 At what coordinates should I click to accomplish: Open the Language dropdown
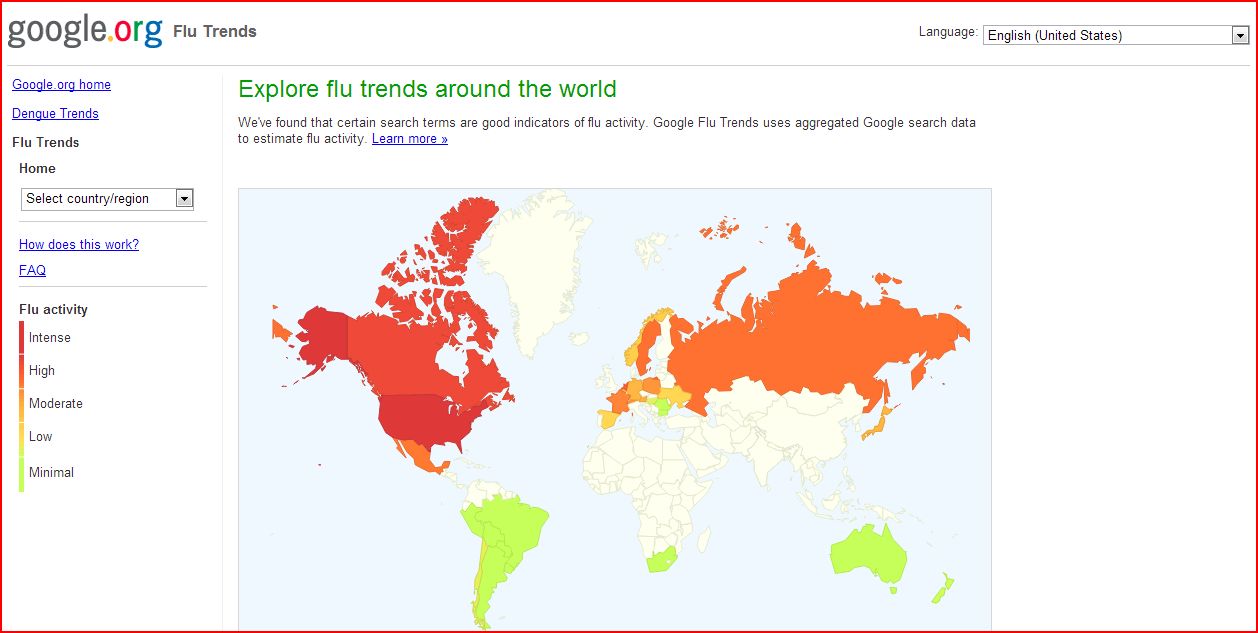coord(1116,35)
